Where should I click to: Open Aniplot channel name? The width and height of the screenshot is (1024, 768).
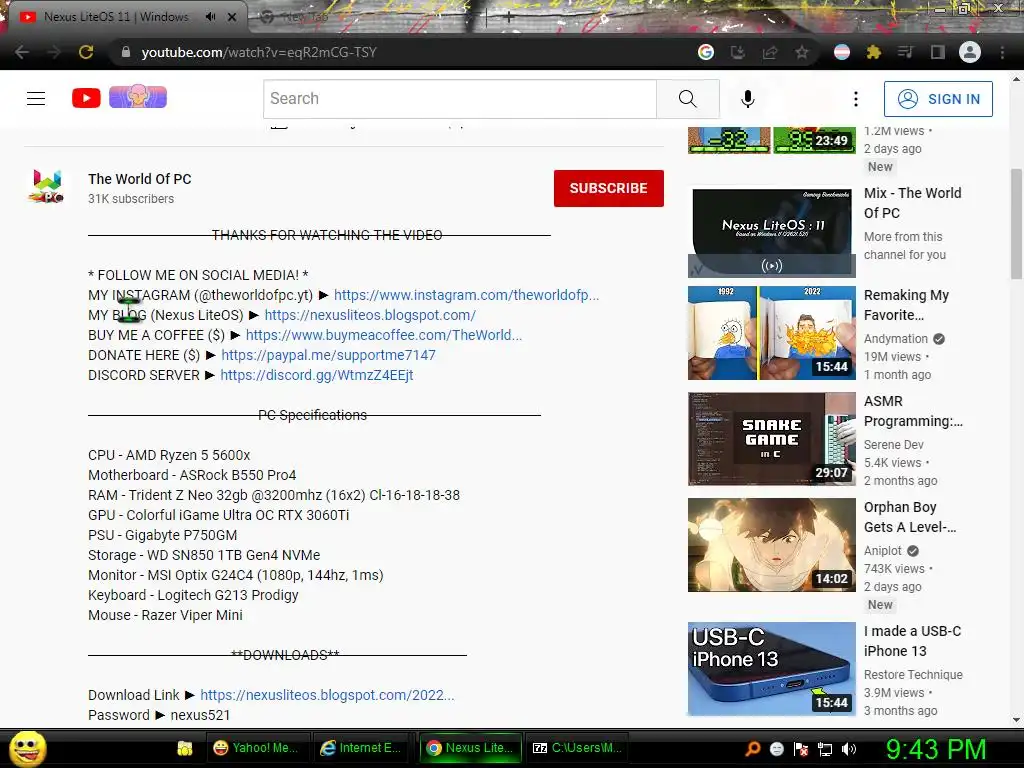[883, 551]
